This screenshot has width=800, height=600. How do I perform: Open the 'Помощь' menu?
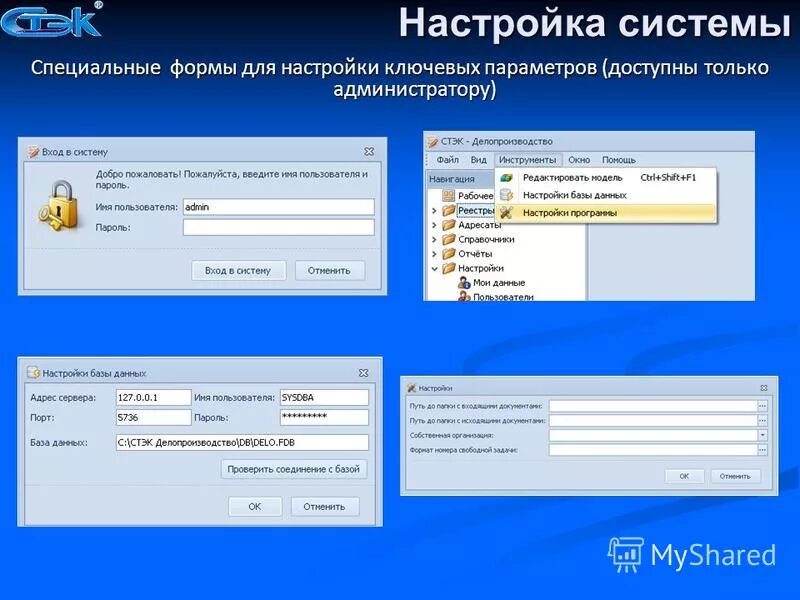pyautogui.click(x=619, y=160)
